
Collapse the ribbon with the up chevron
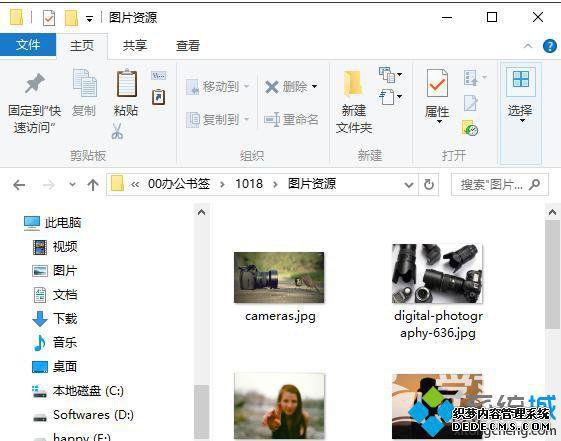(x=528, y=46)
